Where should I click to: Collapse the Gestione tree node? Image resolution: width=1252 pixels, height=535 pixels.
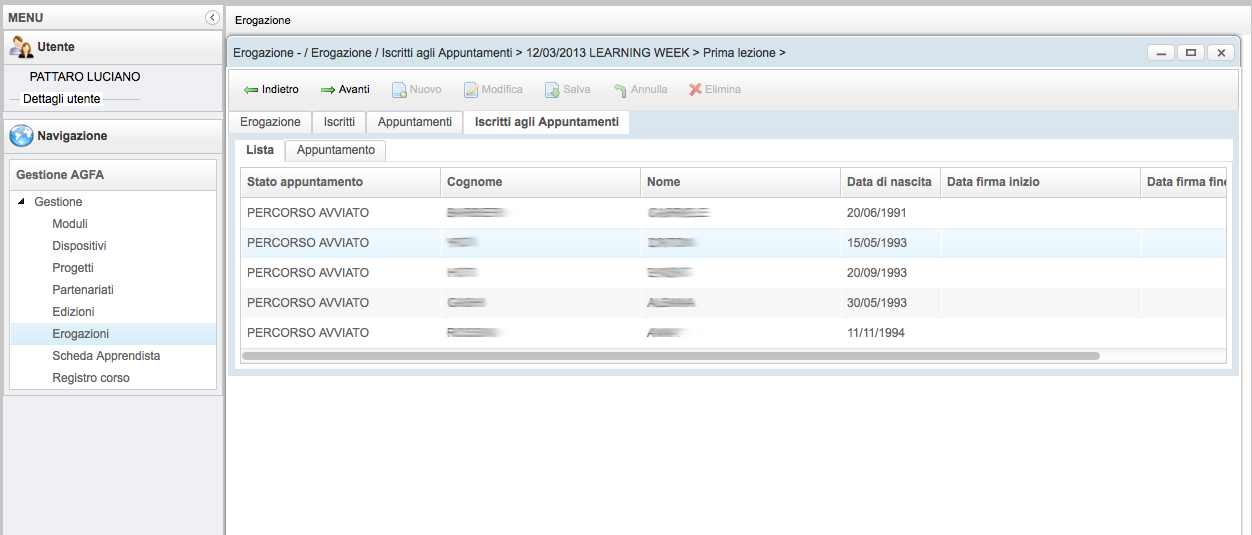click(22, 202)
